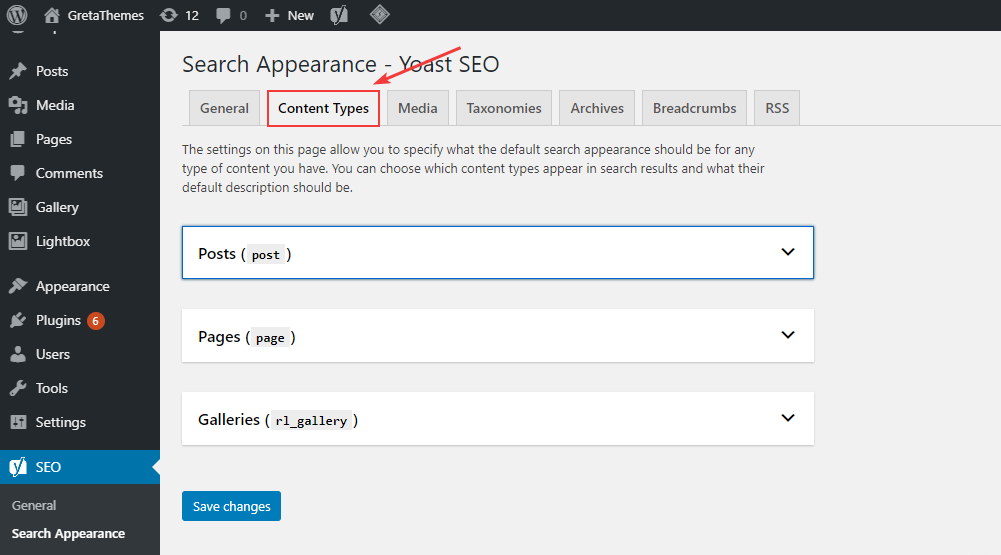Click the 'rl_gallery' code label
The width and height of the screenshot is (1001, 555).
(x=311, y=421)
